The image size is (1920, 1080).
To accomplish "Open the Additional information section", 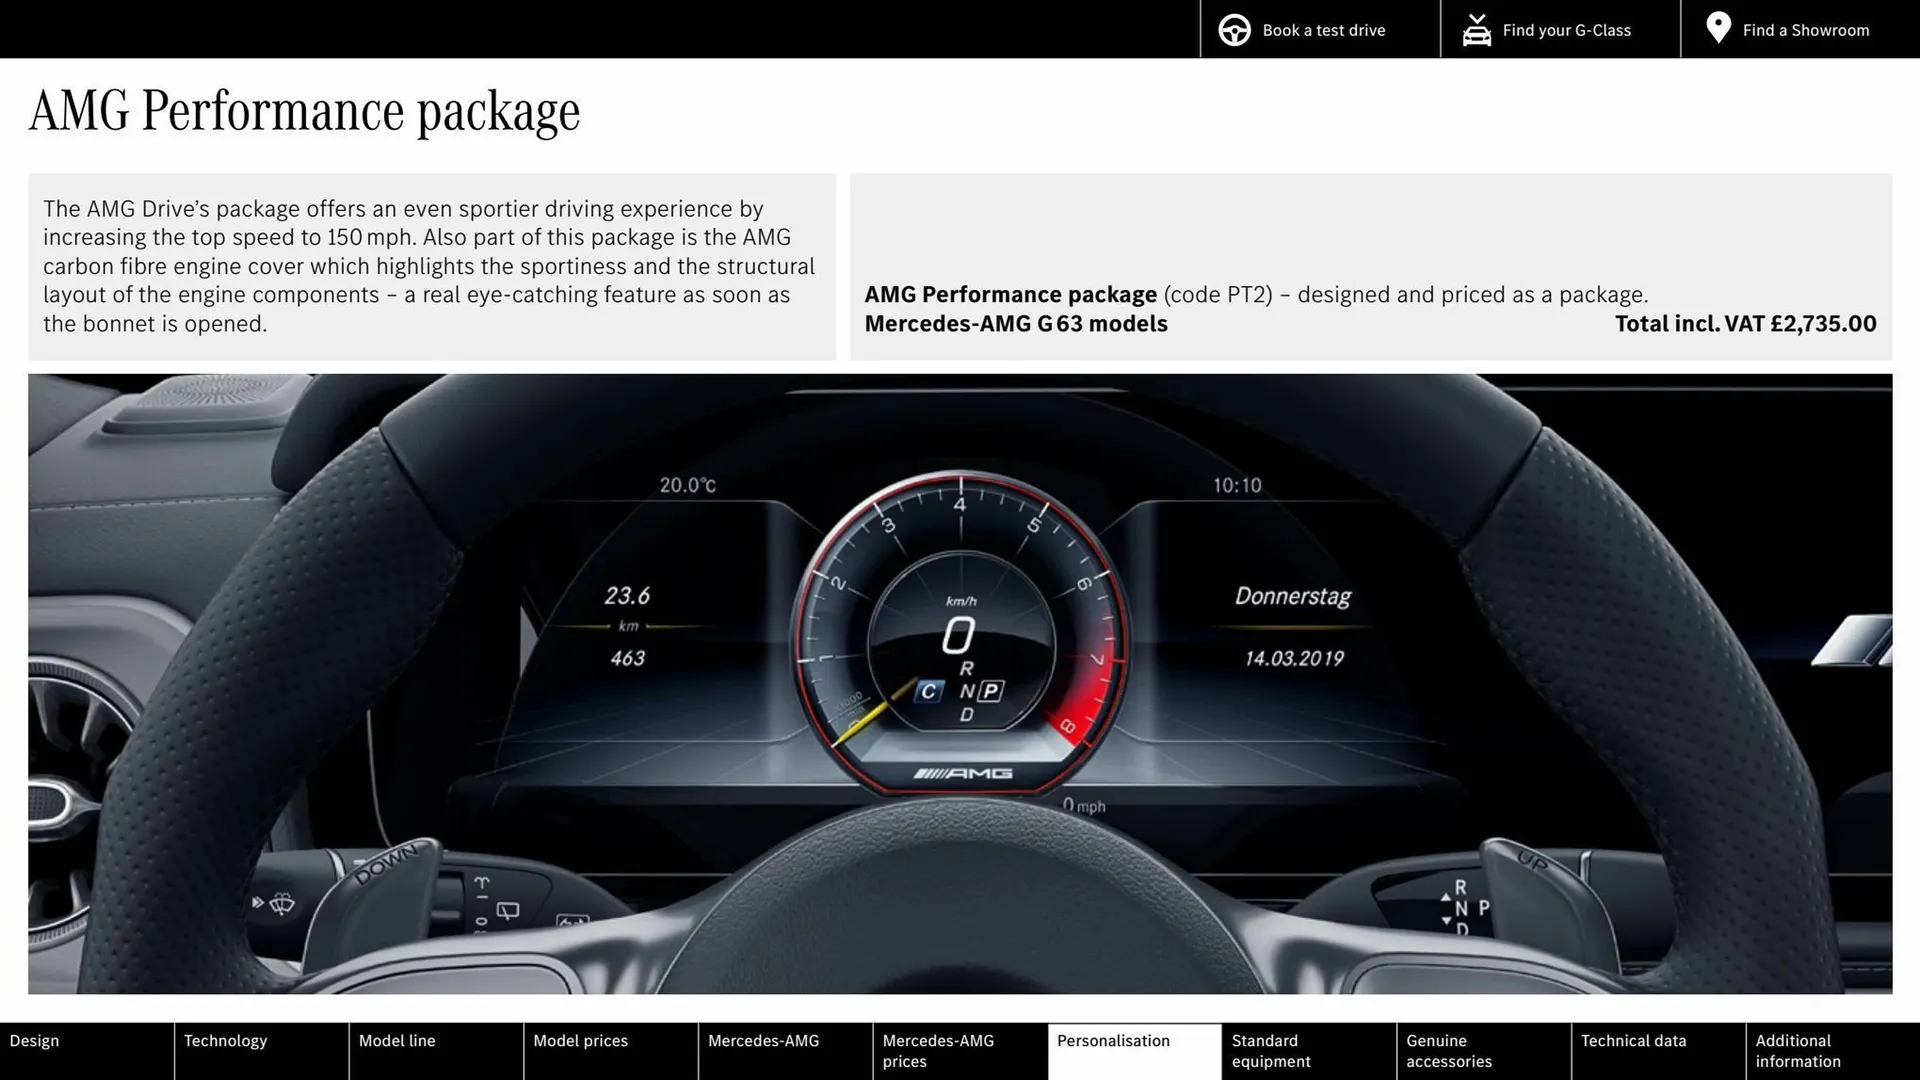I will tap(1797, 1050).
